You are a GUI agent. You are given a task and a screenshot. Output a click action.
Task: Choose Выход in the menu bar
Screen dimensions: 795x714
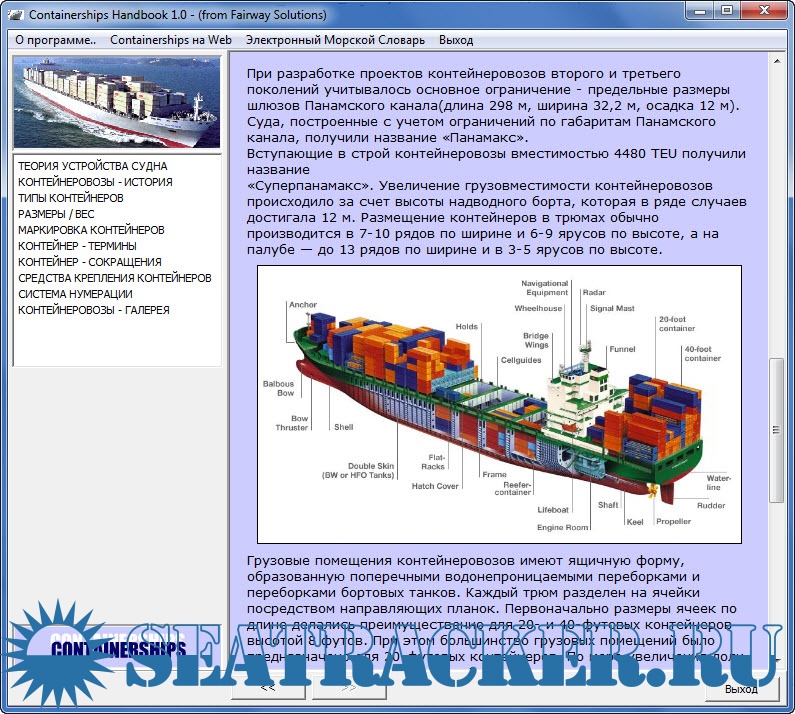tap(456, 40)
